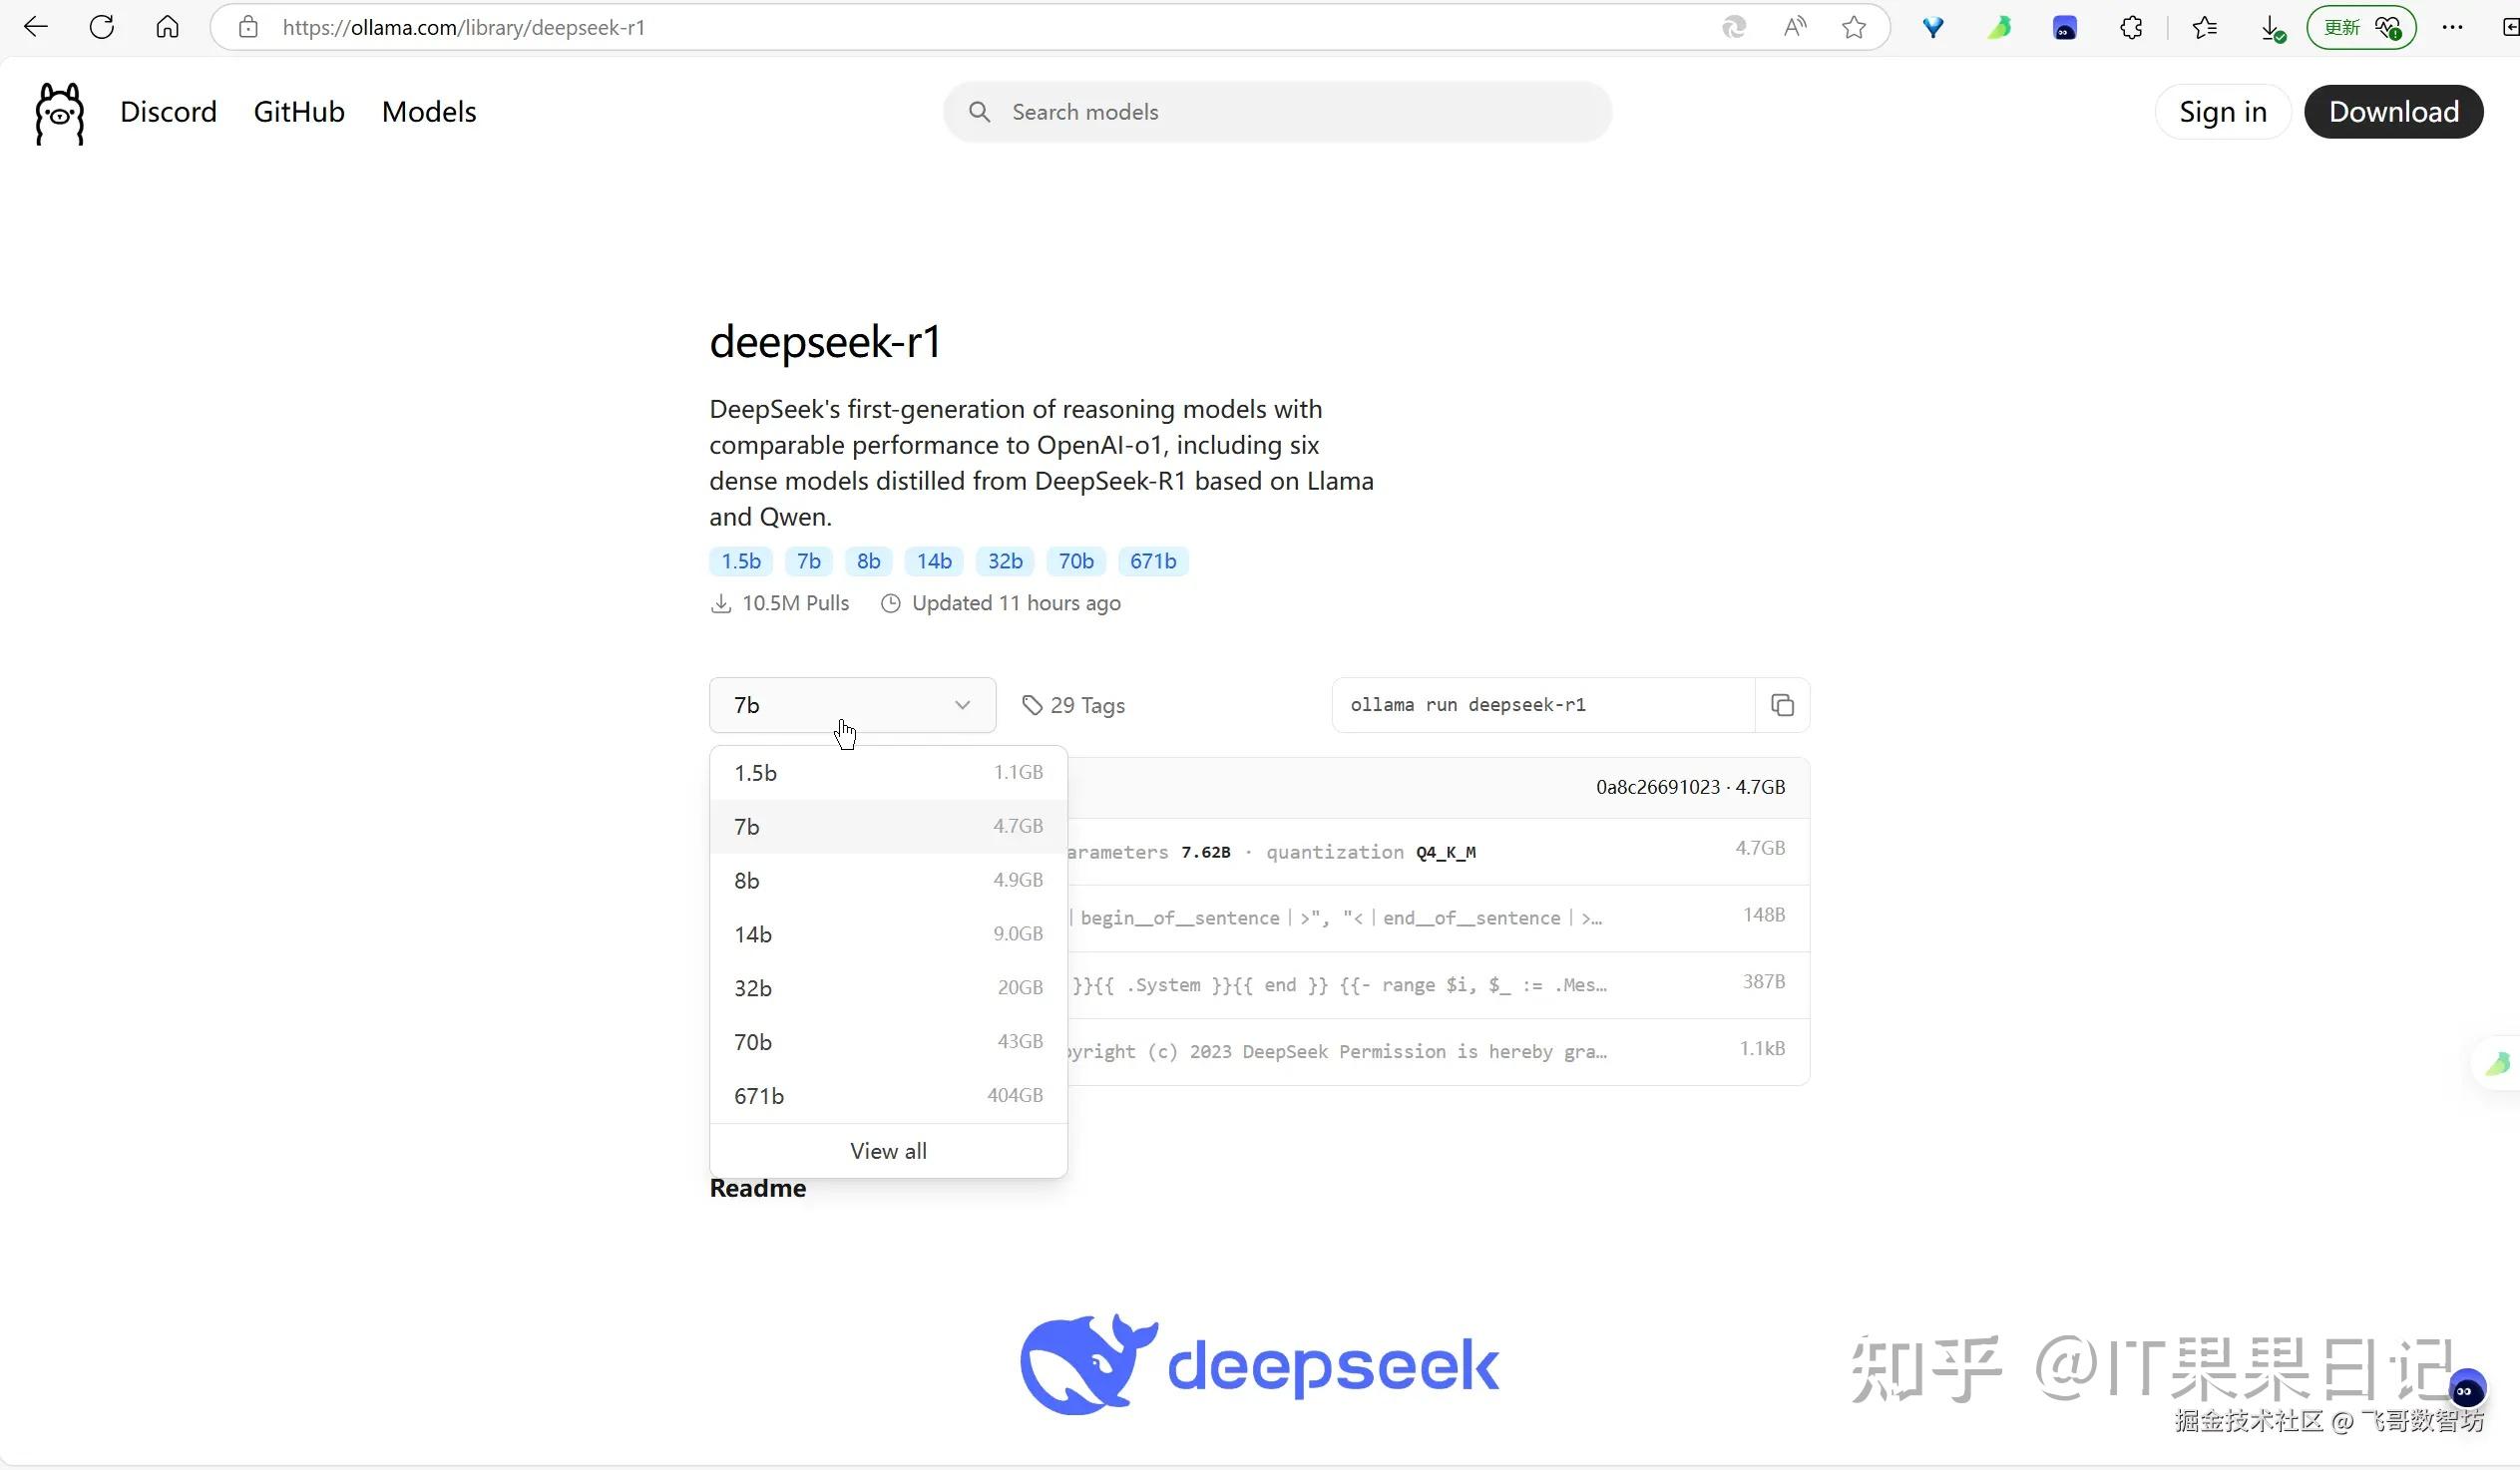Select 32b from the size list
The width and height of the screenshot is (2520, 1470).
tap(752, 988)
